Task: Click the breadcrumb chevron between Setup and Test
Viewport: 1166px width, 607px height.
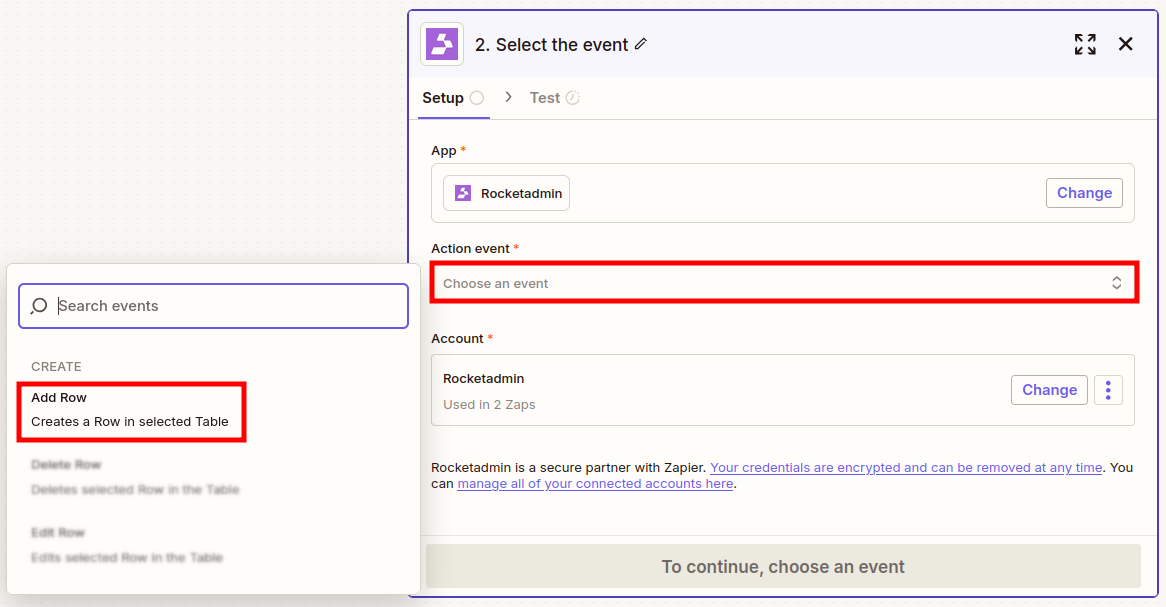Action: point(508,97)
